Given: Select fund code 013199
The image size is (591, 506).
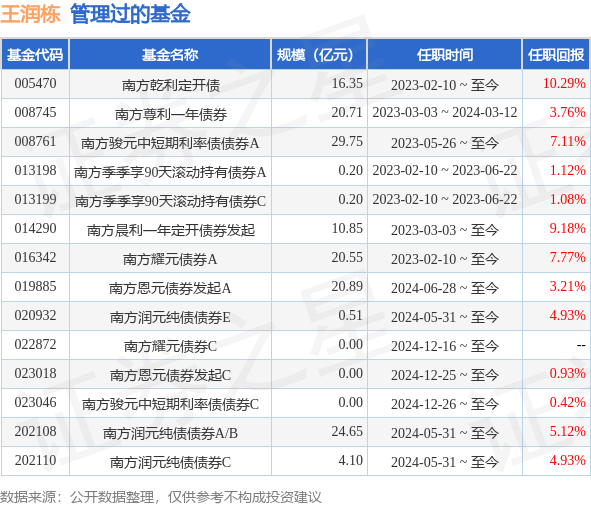Looking at the screenshot, I should point(35,199).
